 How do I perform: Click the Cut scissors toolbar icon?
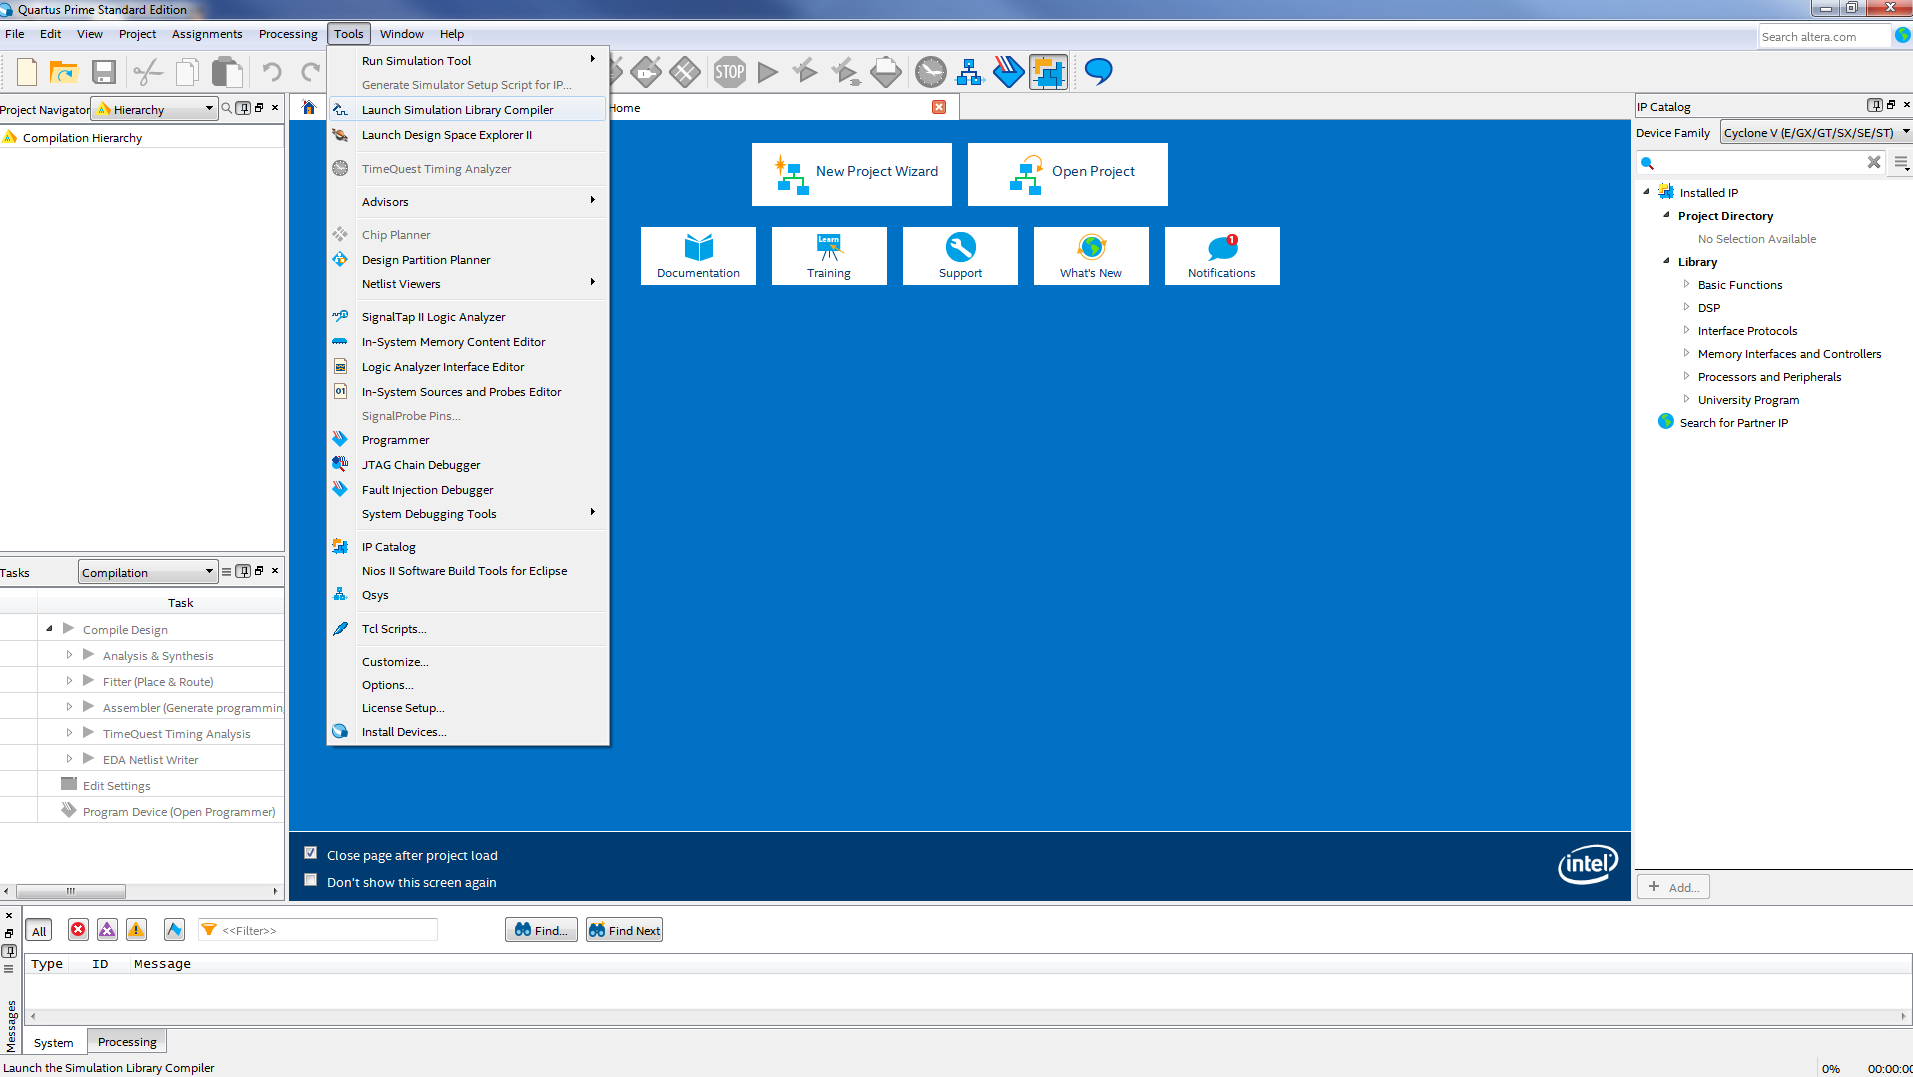coord(147,72)
